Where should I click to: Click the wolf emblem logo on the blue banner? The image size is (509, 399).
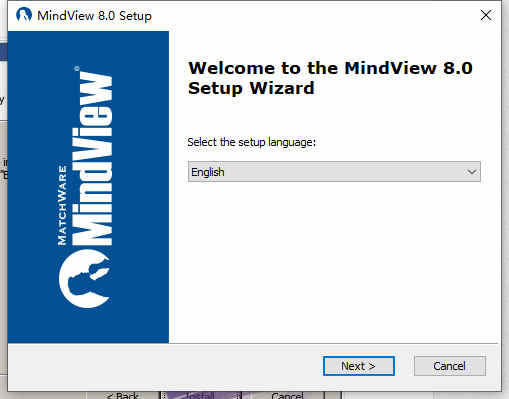[85, 278]
